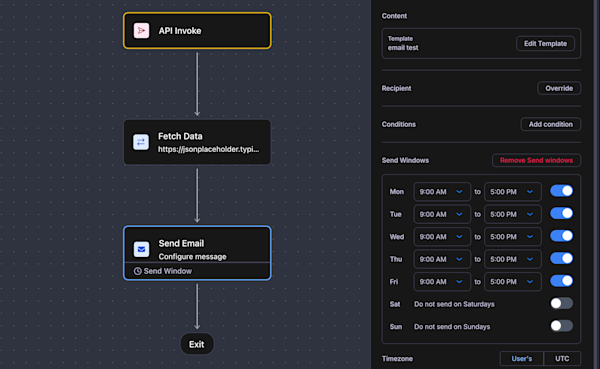Click the Conditions section label
Viewport: 600px width, 369px height.
pos(399,124)
